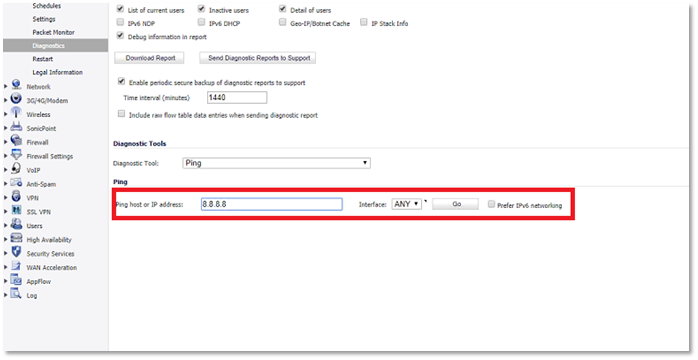The width and height of the screenshot is (698, 360).
Task: Expand Wireless tree arrow
Action: [6, 114]
